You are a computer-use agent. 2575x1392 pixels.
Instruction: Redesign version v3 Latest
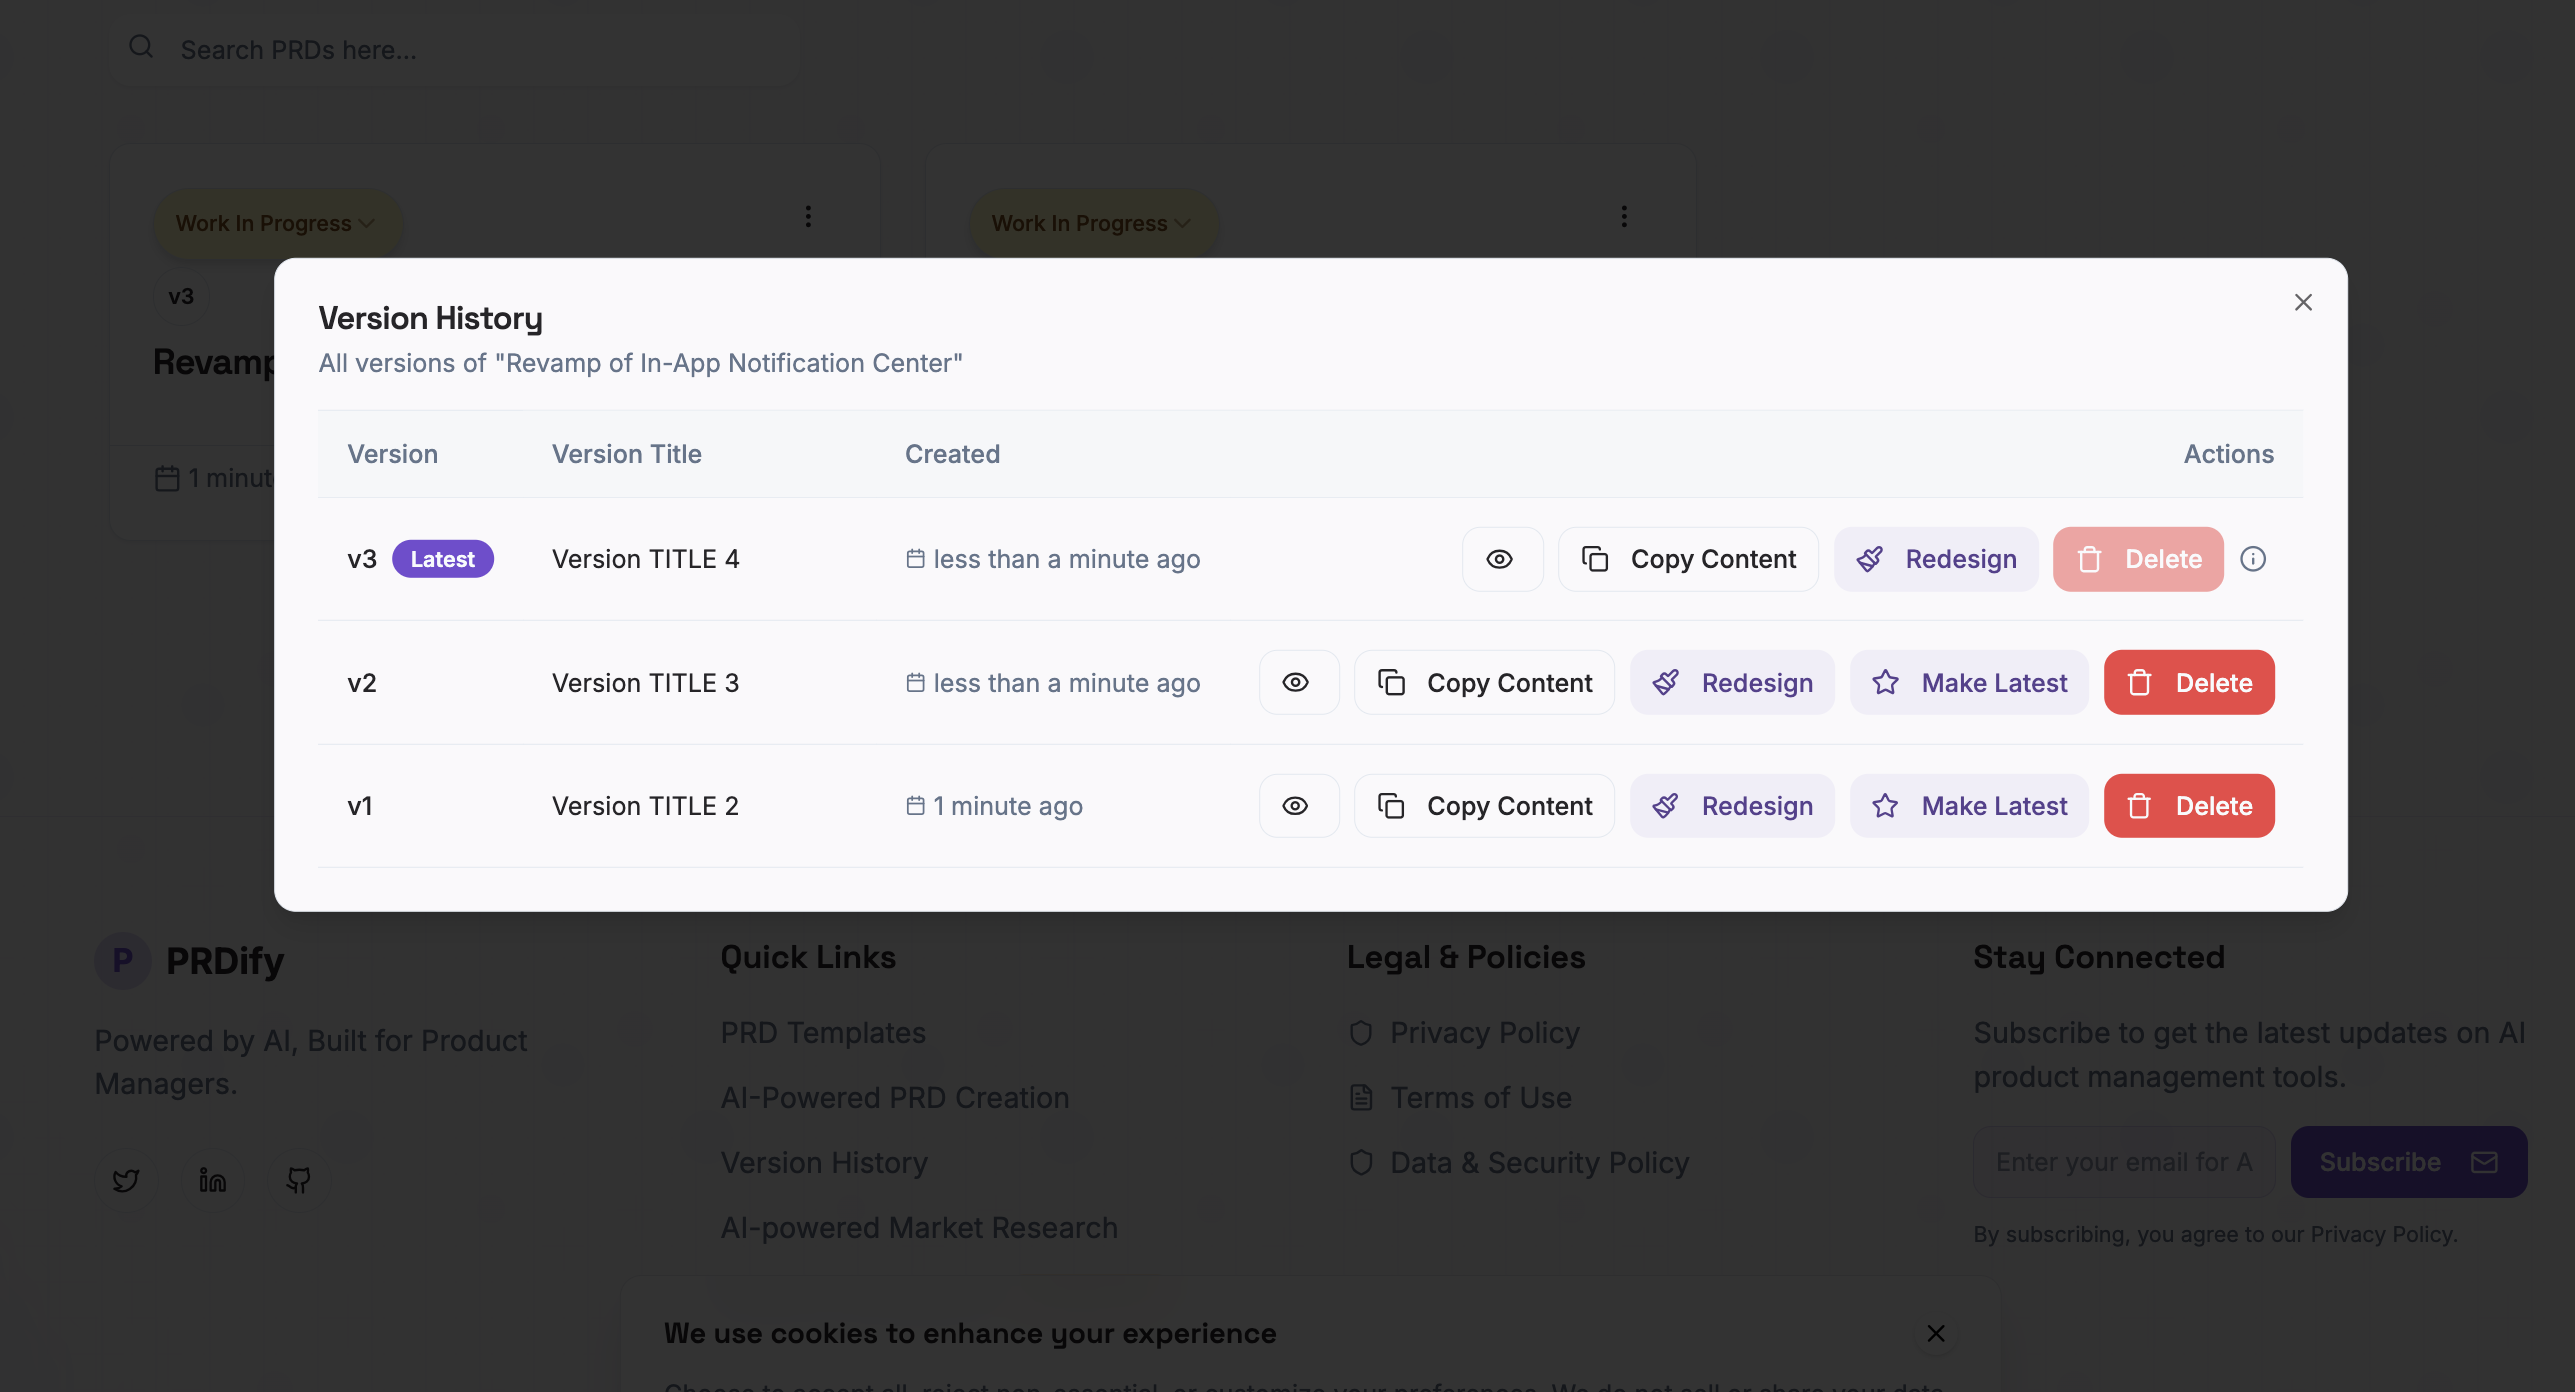click(x=1936, y=559)
